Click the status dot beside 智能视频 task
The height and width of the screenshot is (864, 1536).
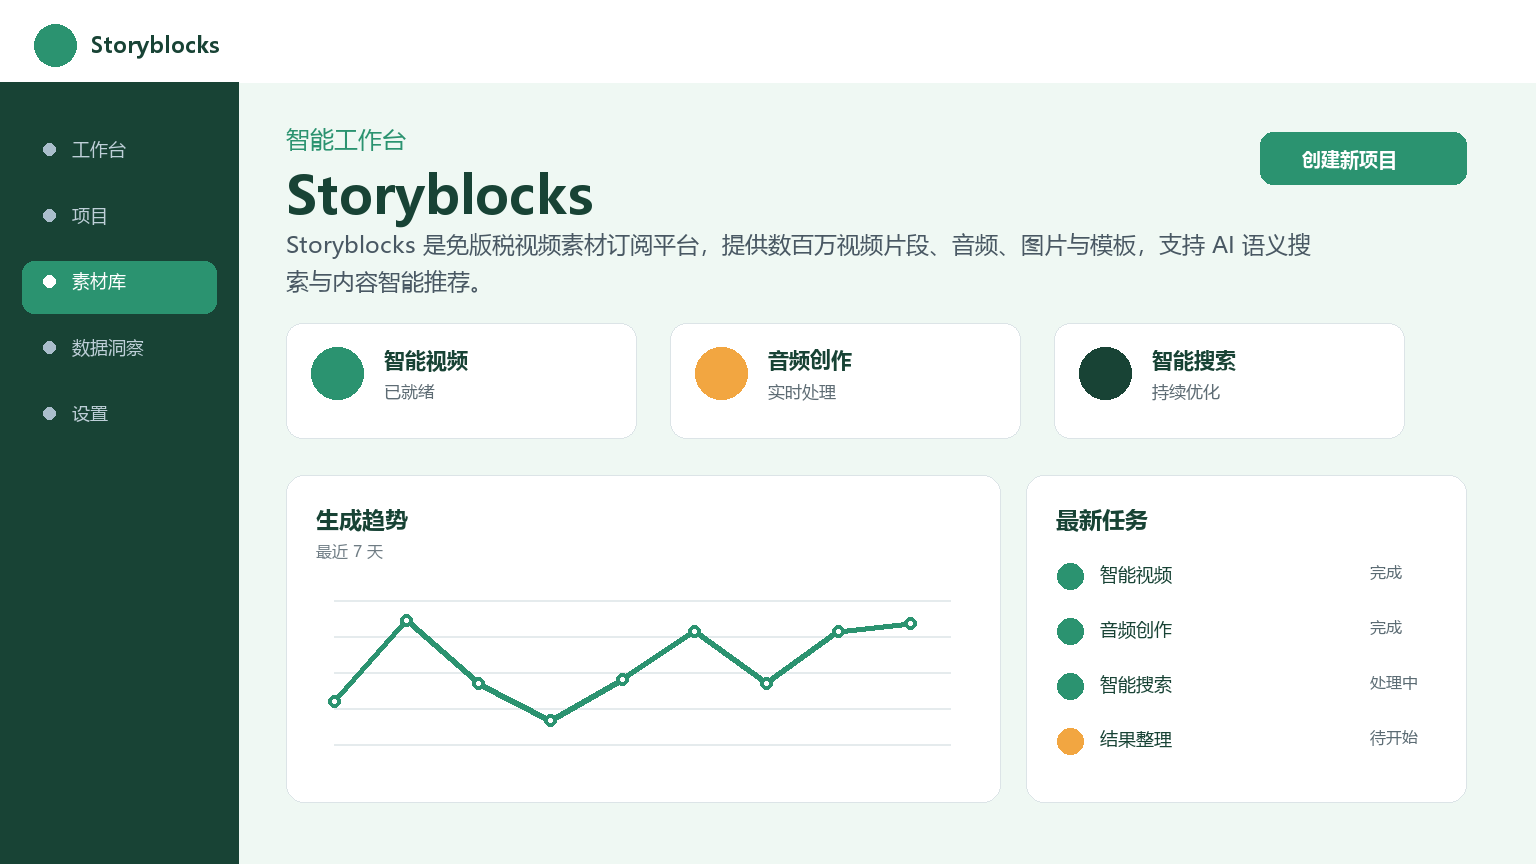click(1070, 576)
